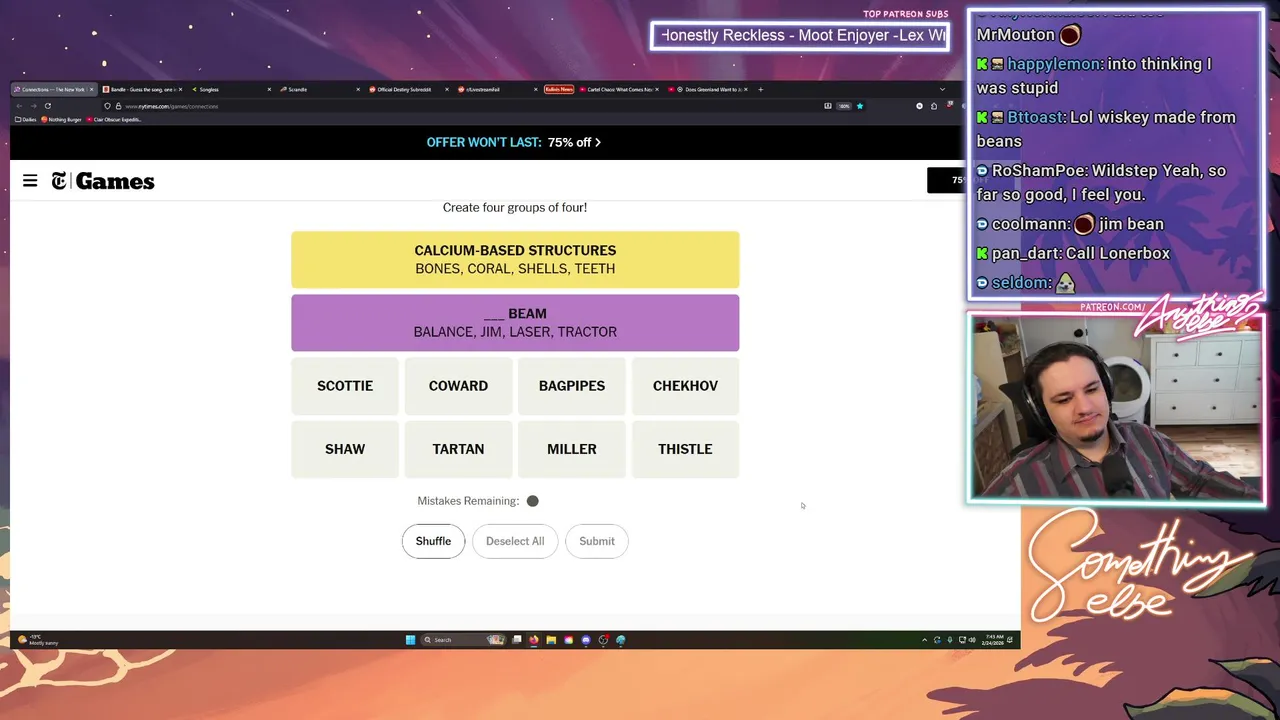1280x720 pixels.
Task: Select the SCOTTIE tile
Action: click(345, 386)
